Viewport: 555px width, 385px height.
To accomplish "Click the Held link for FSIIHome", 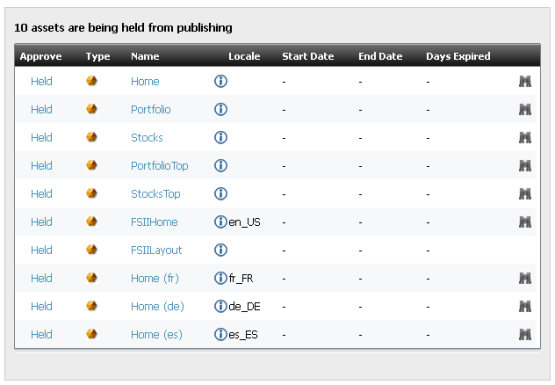I will (41, 222).
